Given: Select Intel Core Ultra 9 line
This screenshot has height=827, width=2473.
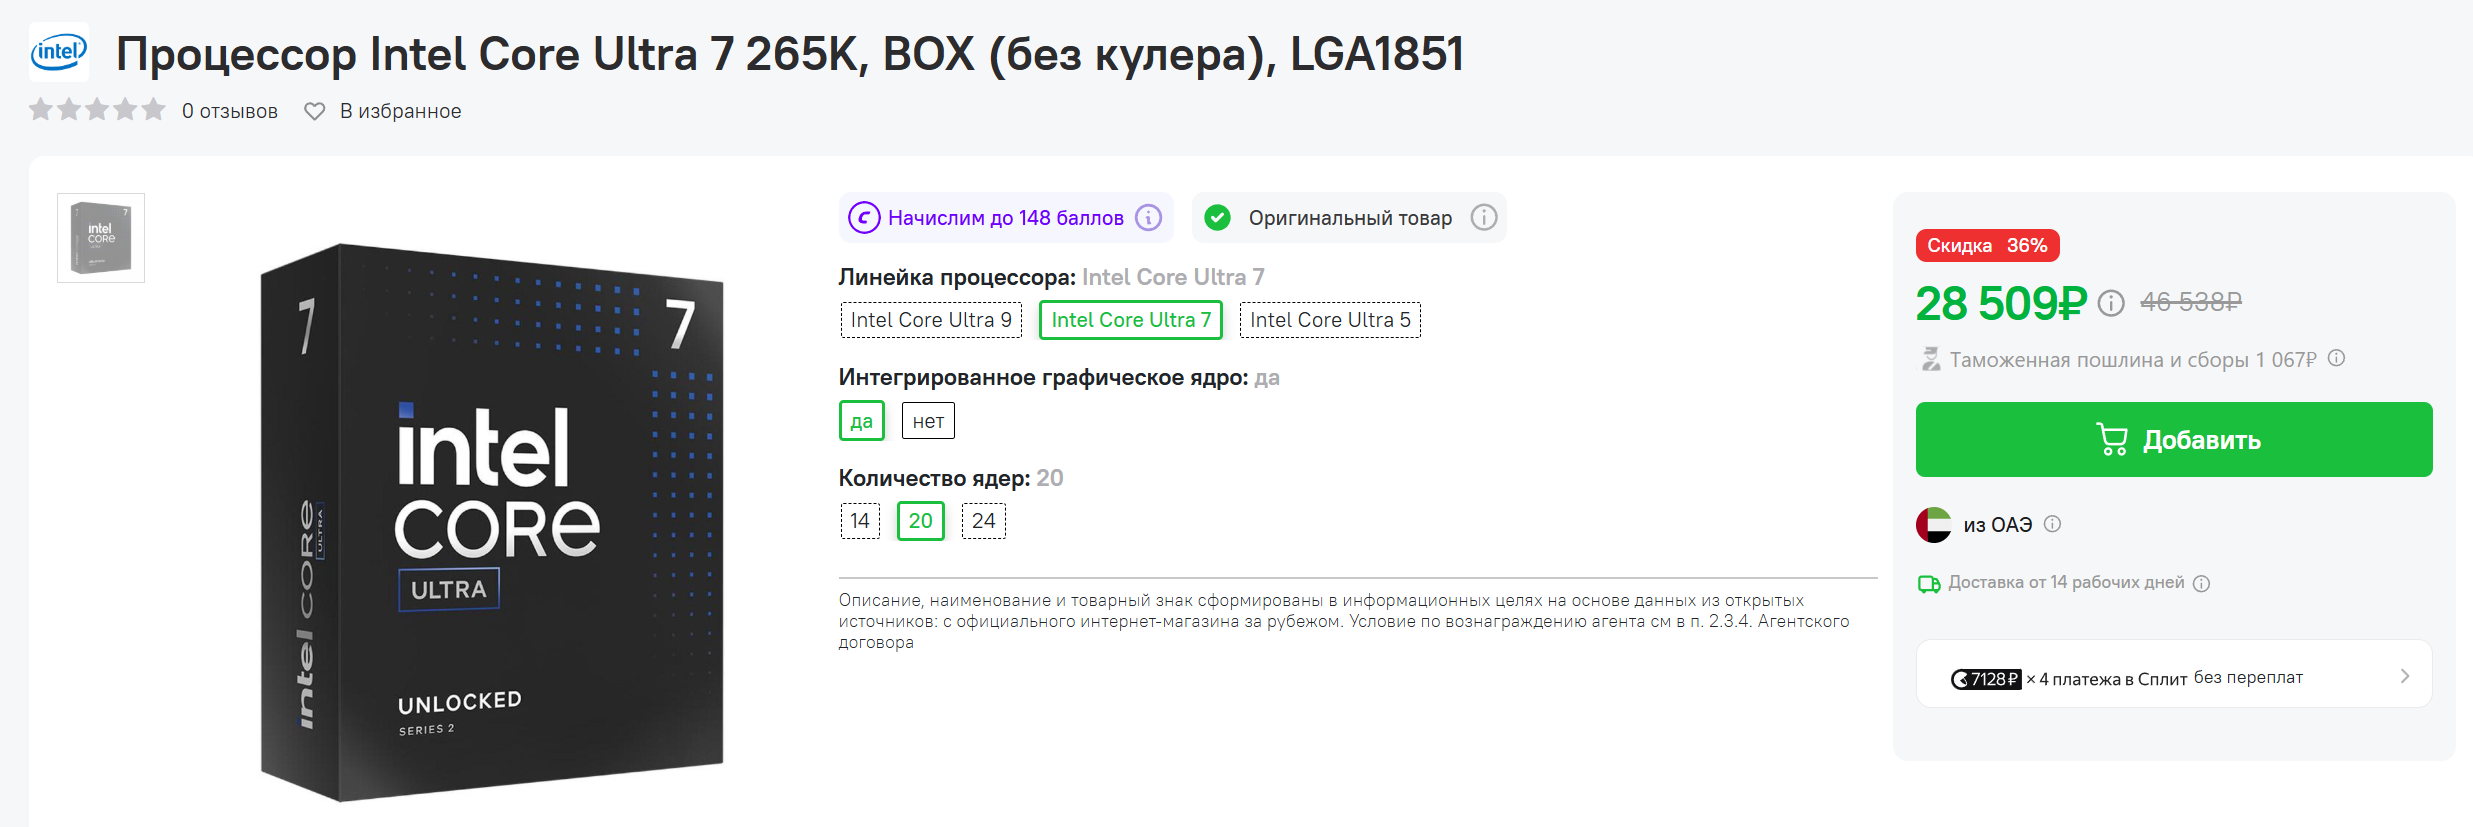Looking at the screenshot, I should click(x=931, y=320).
